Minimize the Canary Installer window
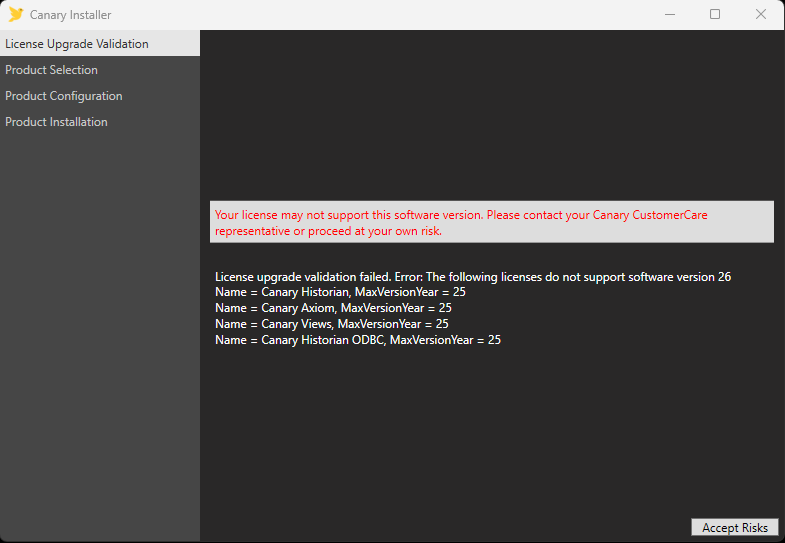 click(670, 15)
